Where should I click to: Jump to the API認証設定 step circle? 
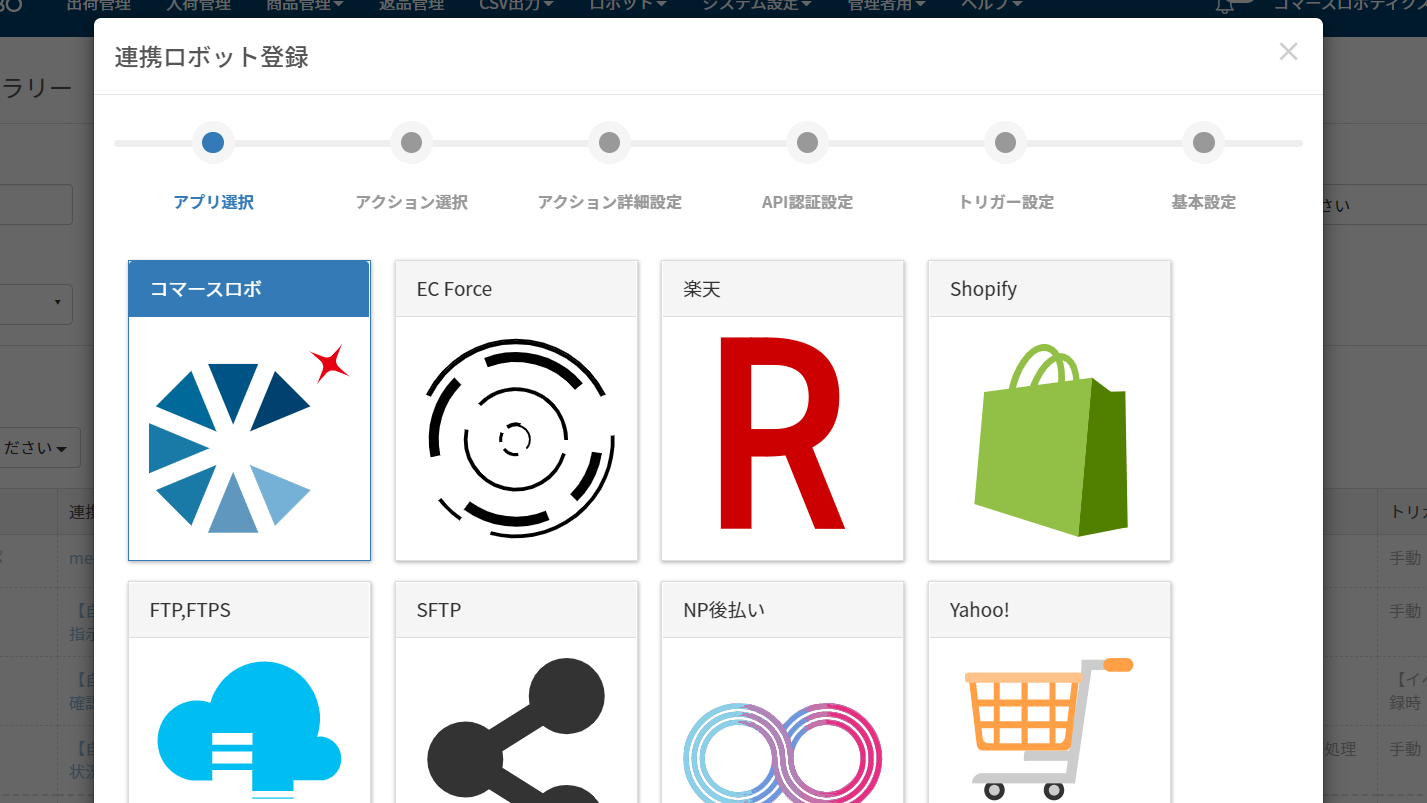point(807,143)
